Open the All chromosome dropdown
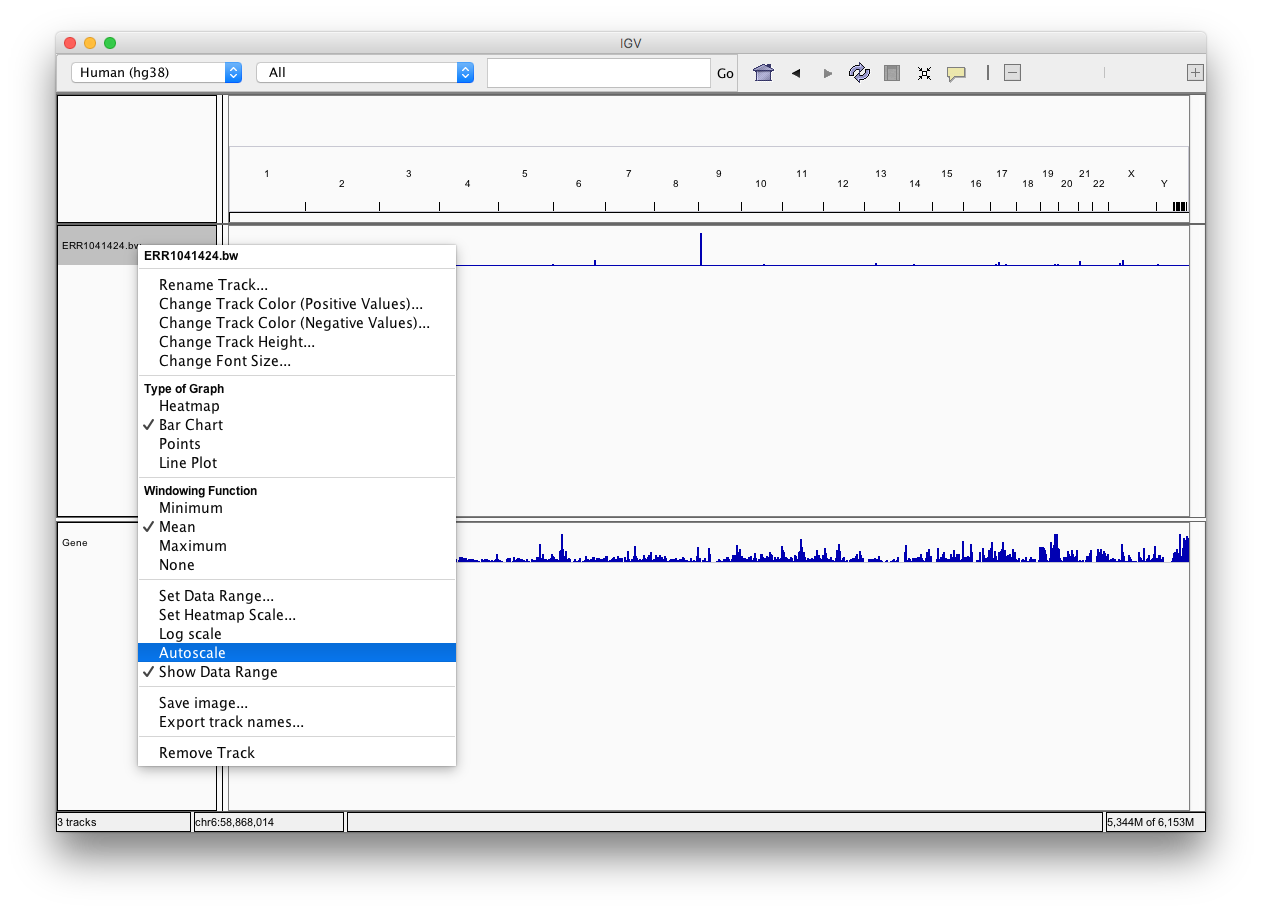Viewport: 1262px width, 912px height. [x=365, y=73]
